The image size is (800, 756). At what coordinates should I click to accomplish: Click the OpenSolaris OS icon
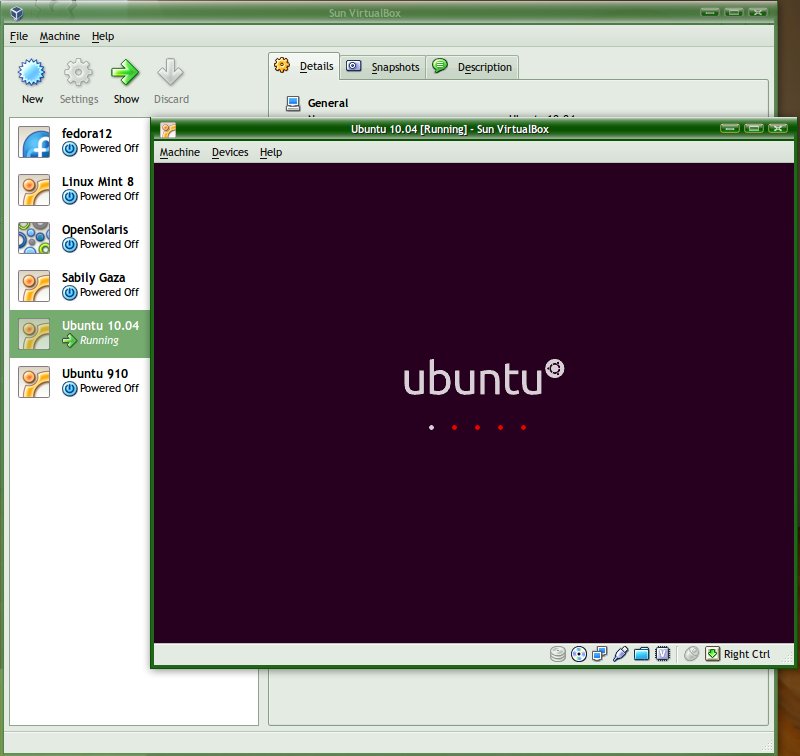click(34, 238)
